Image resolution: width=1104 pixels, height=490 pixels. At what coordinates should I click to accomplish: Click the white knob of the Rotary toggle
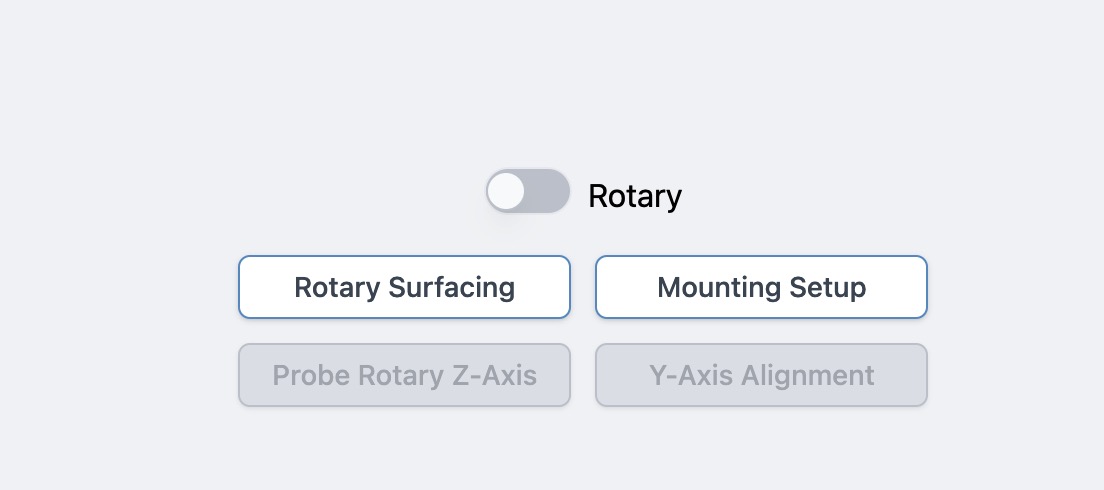click(507, 191)
